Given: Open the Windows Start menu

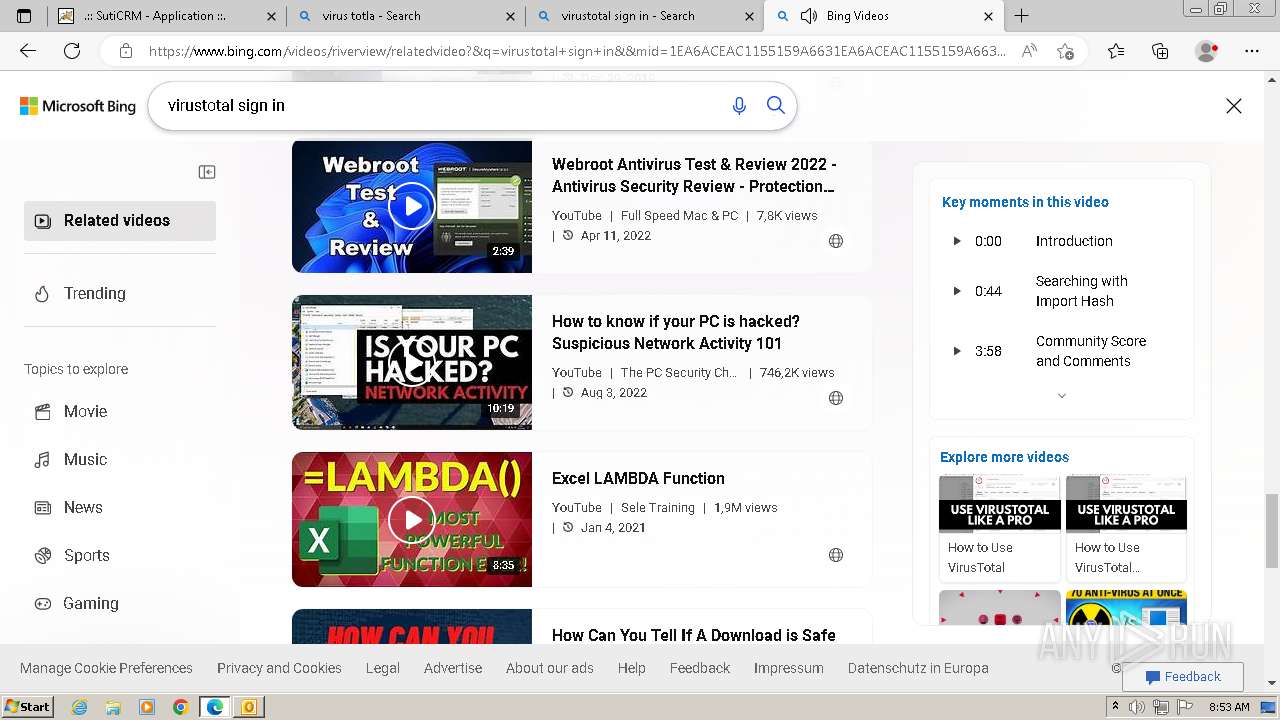Looking at the screenshot, I should pos(27,707).
